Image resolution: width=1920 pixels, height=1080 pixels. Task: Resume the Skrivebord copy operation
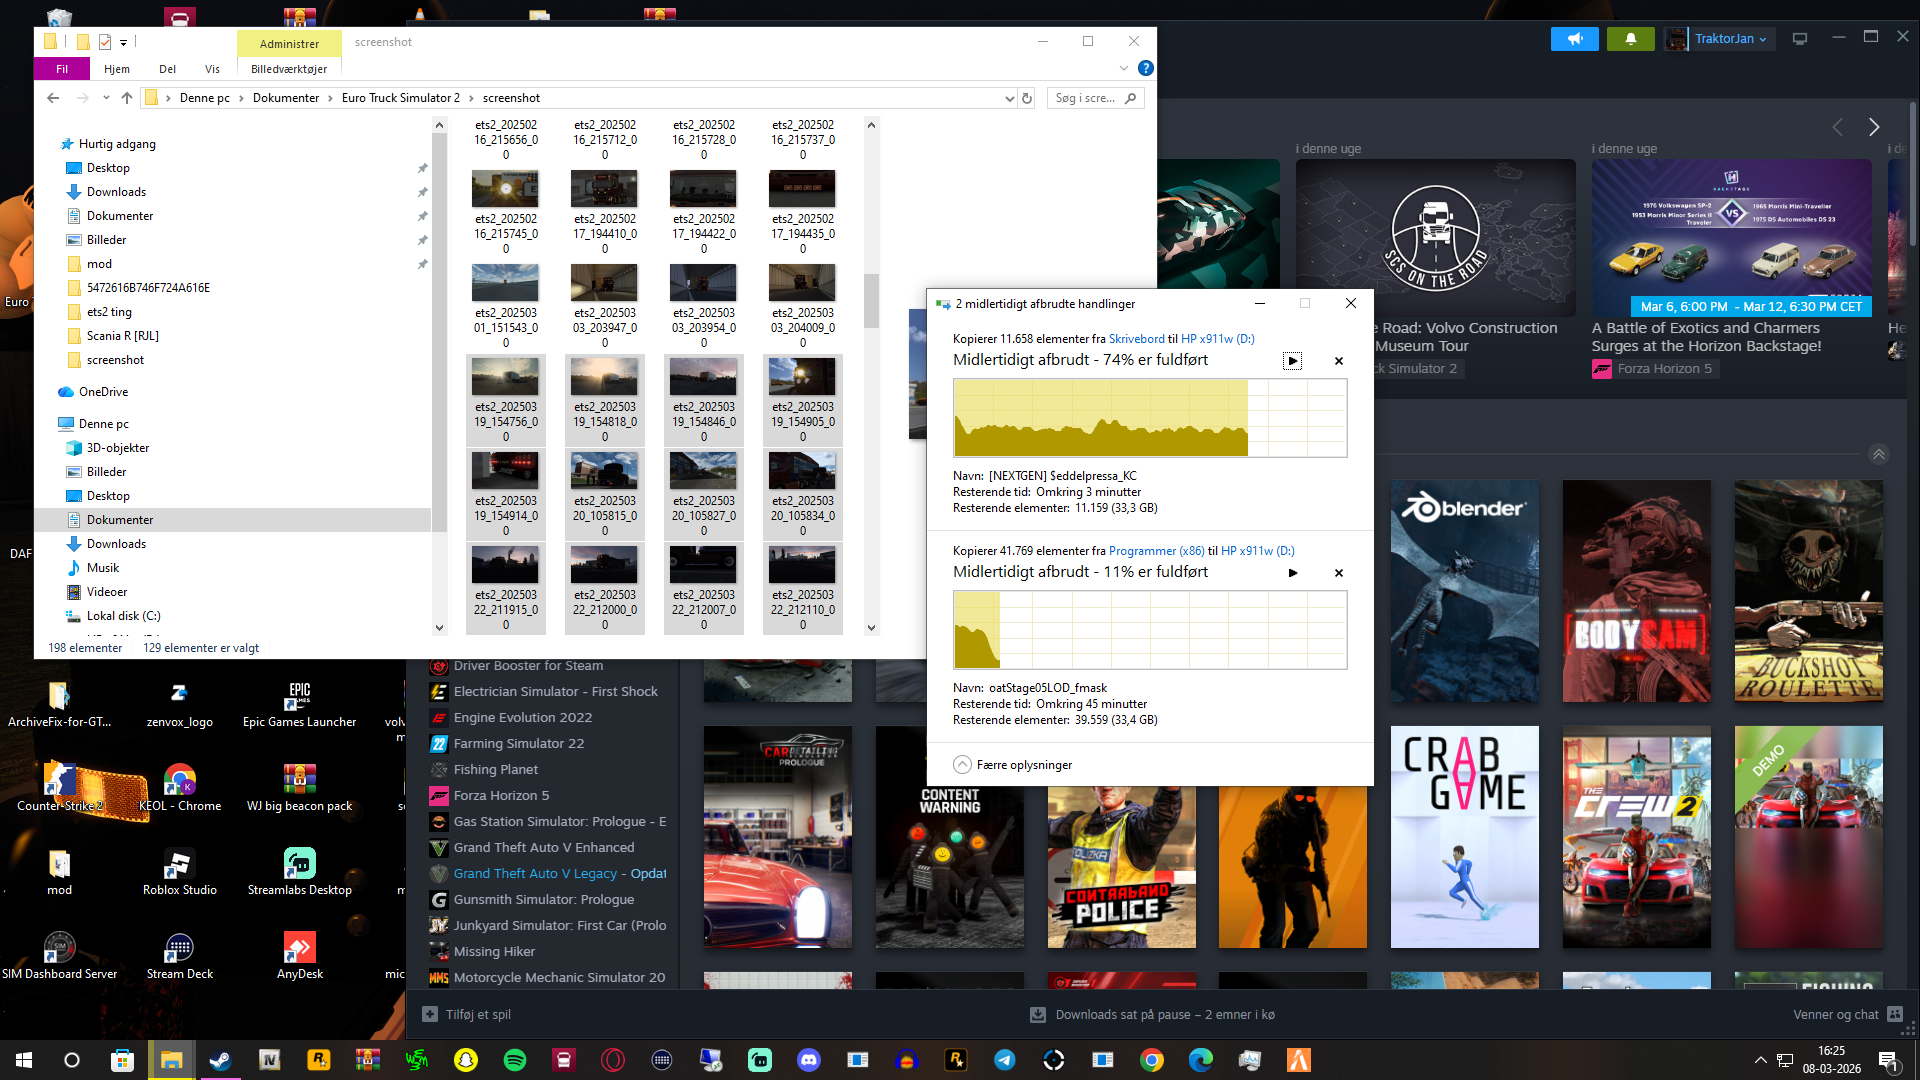[x=1292, y=361]
